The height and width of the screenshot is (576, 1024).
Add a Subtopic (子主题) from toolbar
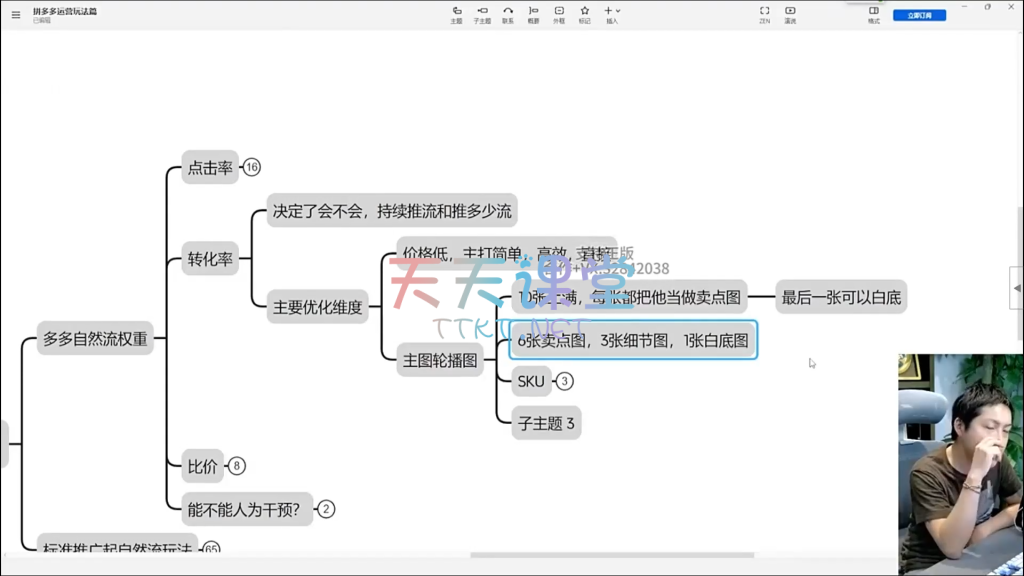pyautogui.click(x=482, y=13)
